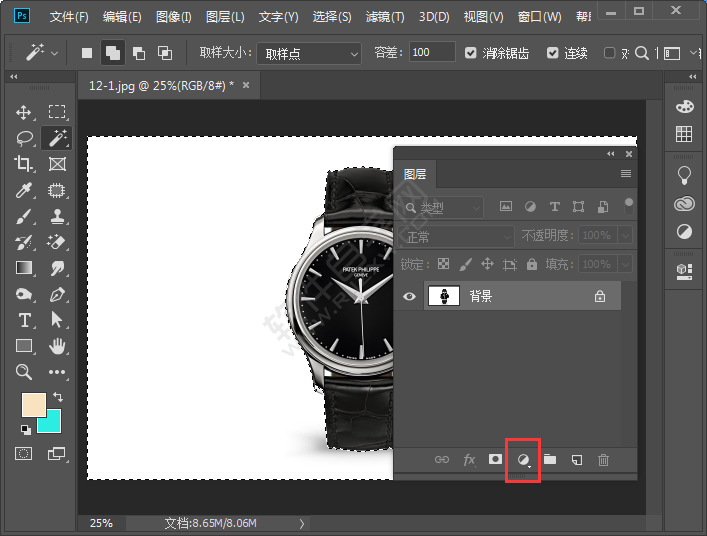Image resolution: width=707 pixels, height=536 pixels.
Task: Select the Zoom tool
Action: pyautogui.click(x=24, y=372)
